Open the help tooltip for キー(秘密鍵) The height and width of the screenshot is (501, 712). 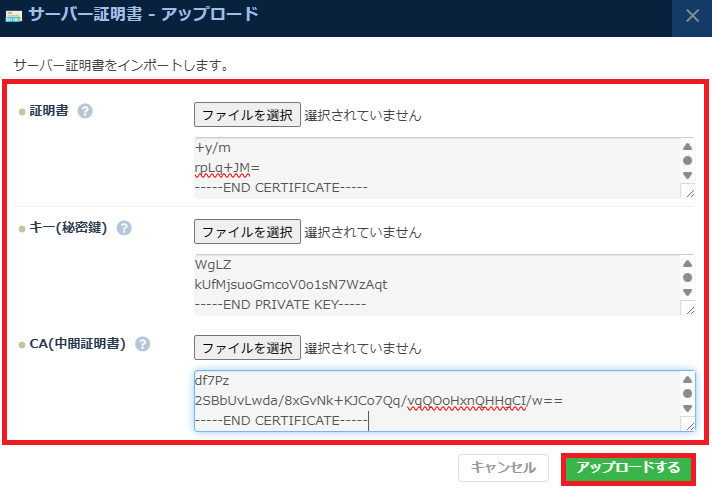tap(124, 227)
